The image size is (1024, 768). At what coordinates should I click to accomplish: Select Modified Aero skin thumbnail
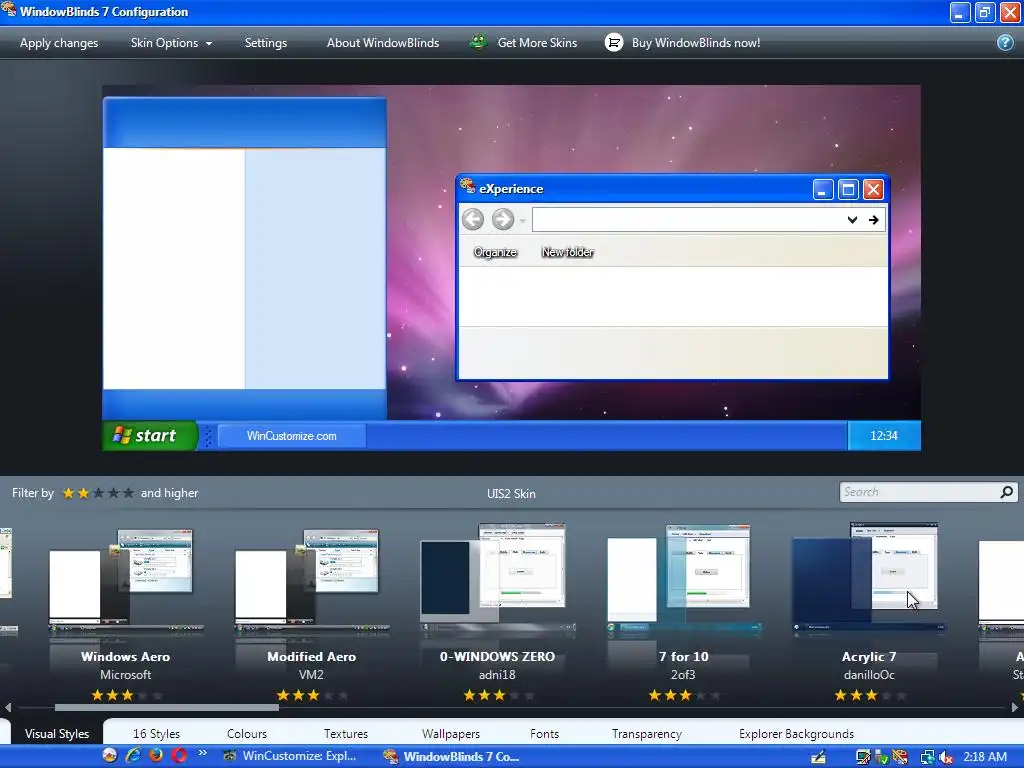coord(312,581)
